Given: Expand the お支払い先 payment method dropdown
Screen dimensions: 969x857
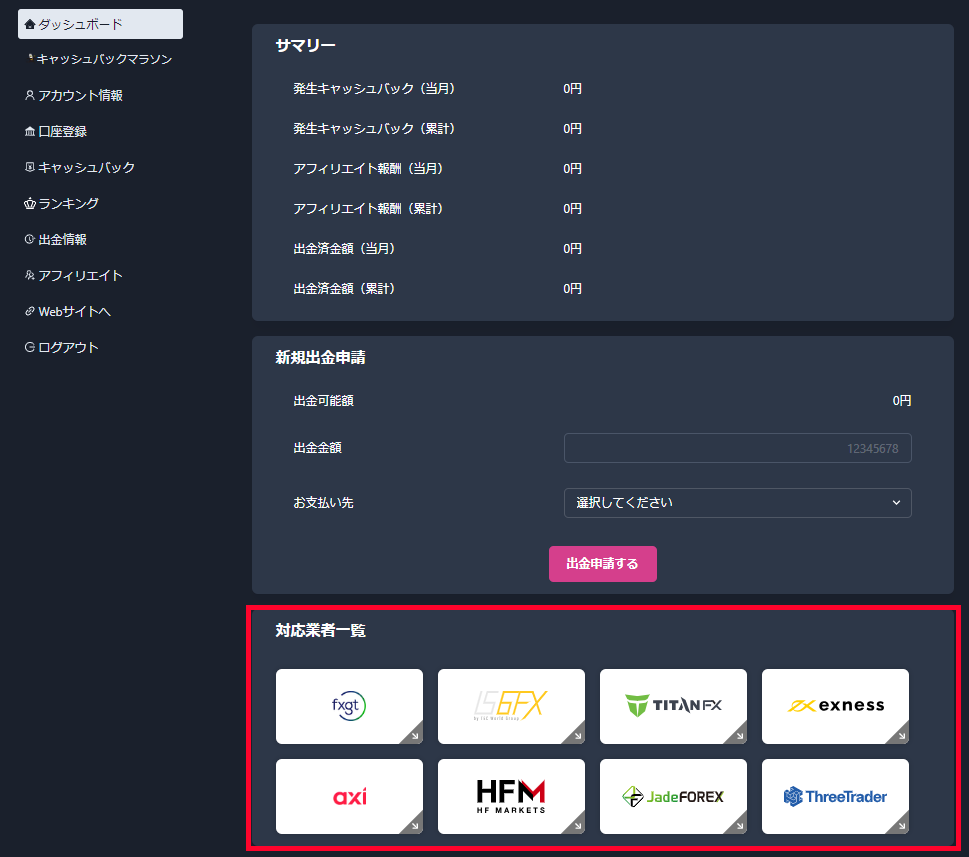Looking at the screenshot, I should point(737,503).
